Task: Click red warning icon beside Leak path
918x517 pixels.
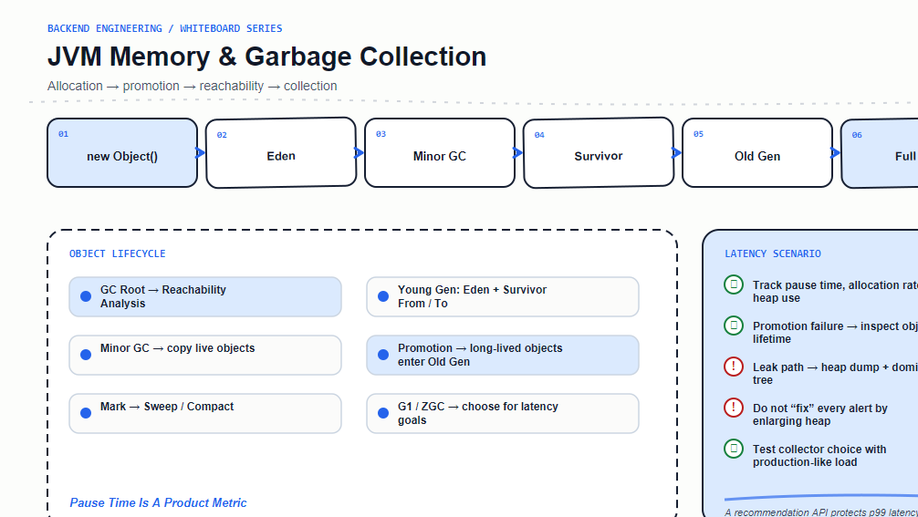Action: (734, 367)
